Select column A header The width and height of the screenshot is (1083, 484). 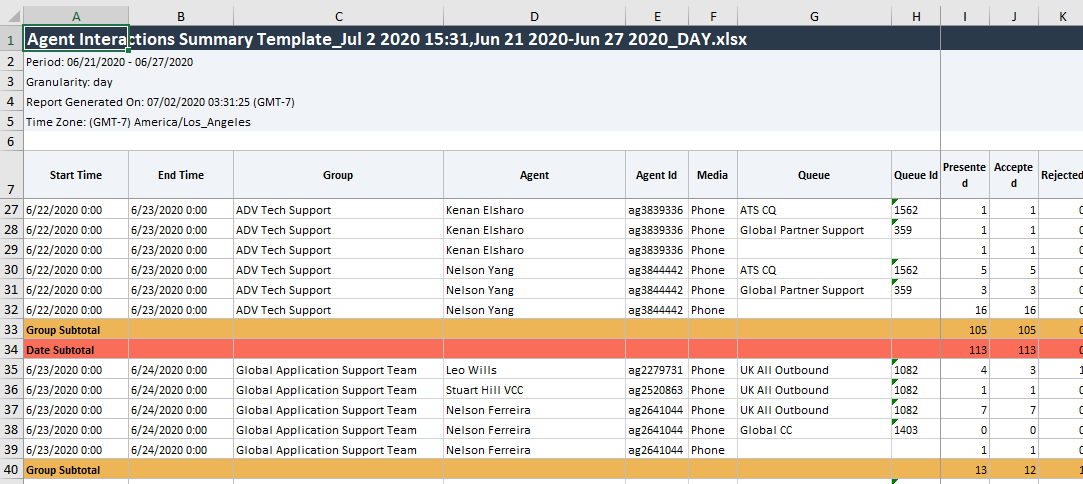[x=76, y=17]
